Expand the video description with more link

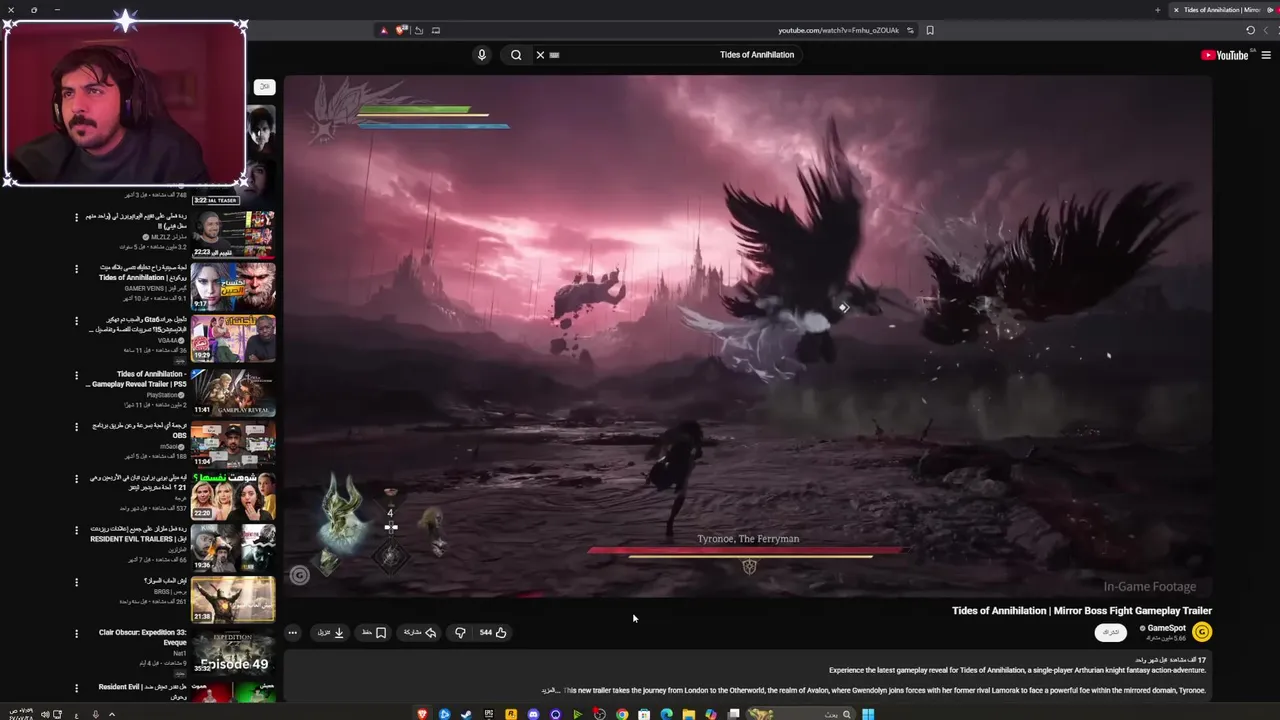[x=551, y=690]
